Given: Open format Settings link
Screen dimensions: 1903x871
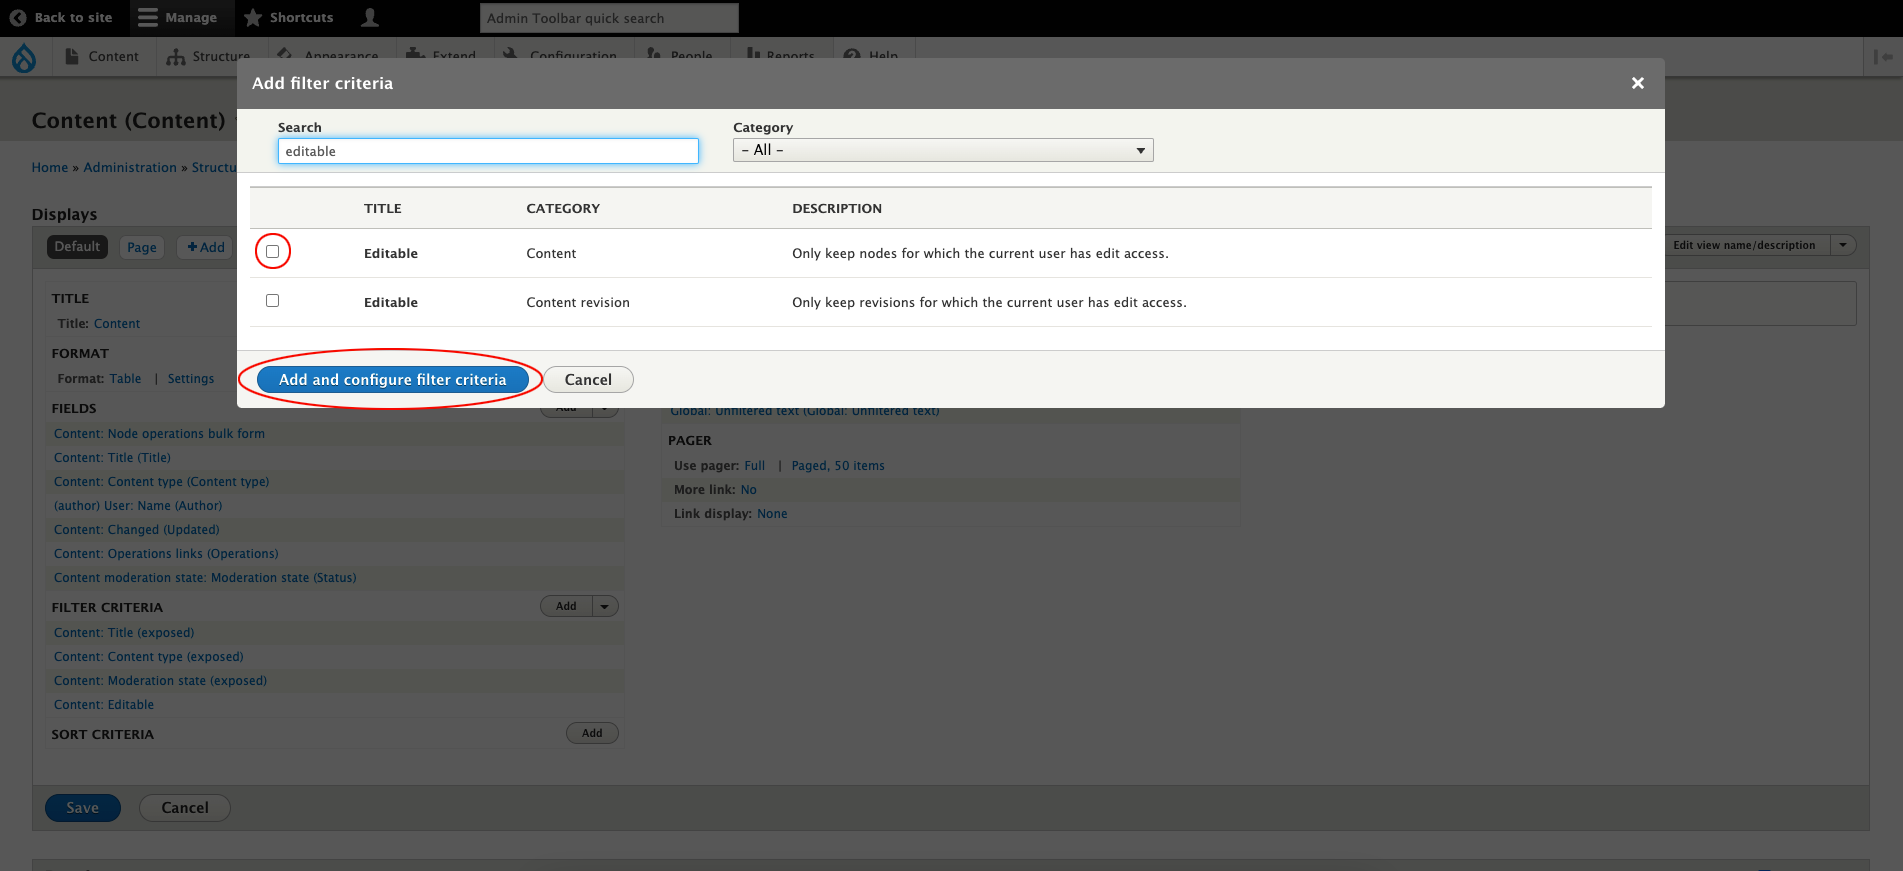Looking at the screenshot, I should coord(191,379).
